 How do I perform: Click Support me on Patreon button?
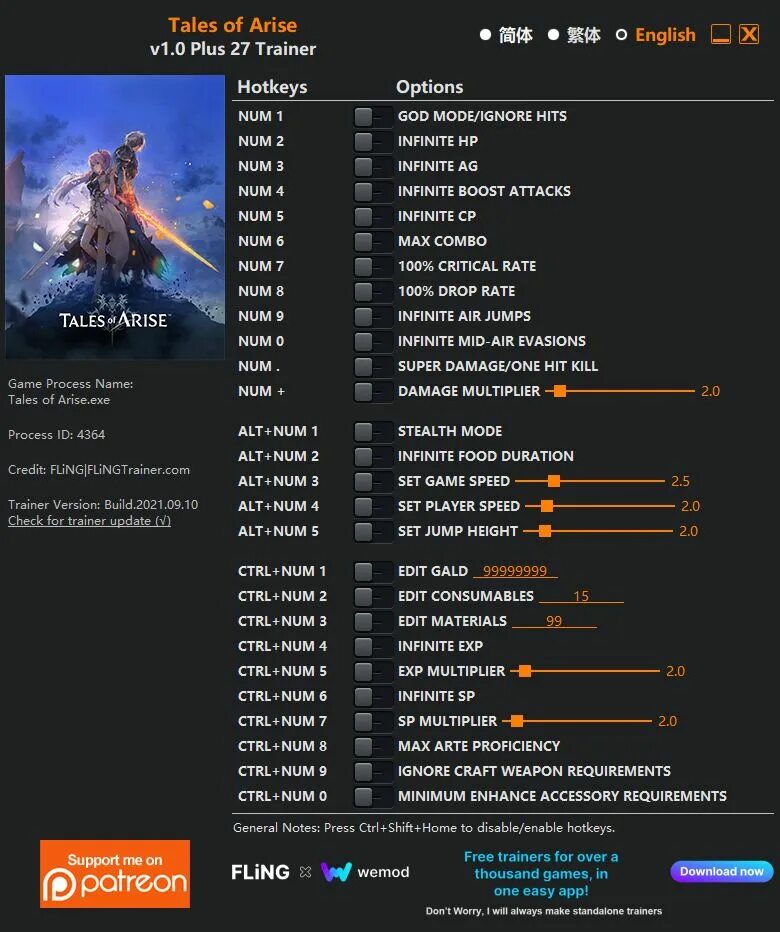pyautogui.click(x=115, y=874)
